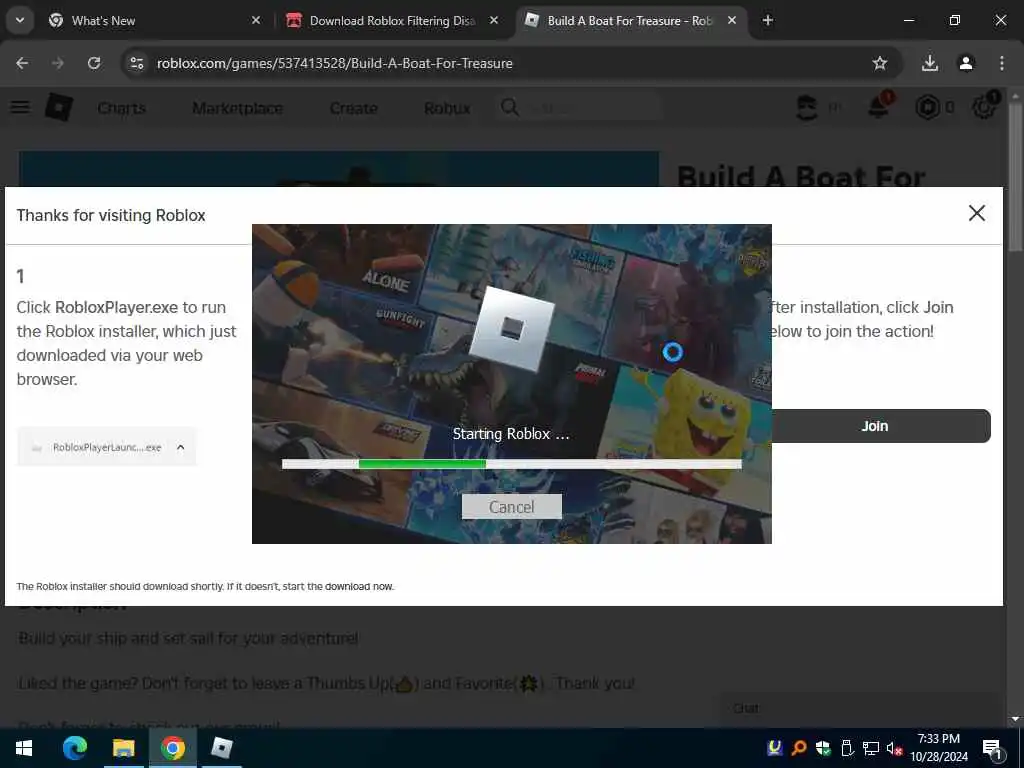Click 'start the download now' link
This screenshot has width=1024, height=768.
338,586
